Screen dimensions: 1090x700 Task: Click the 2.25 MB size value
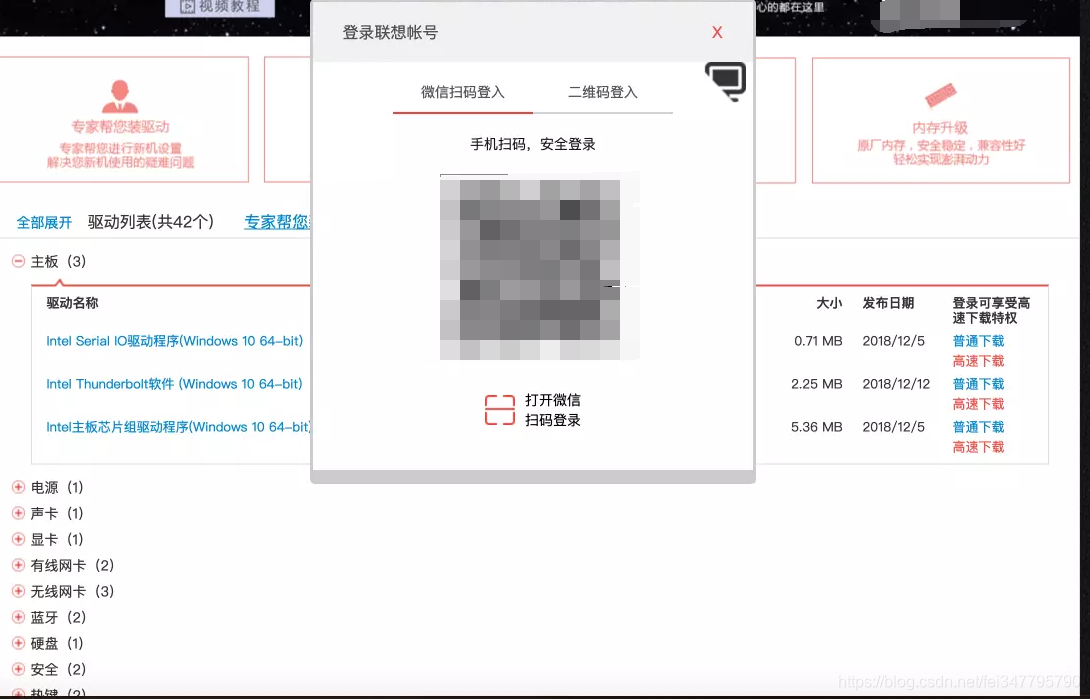817,384
